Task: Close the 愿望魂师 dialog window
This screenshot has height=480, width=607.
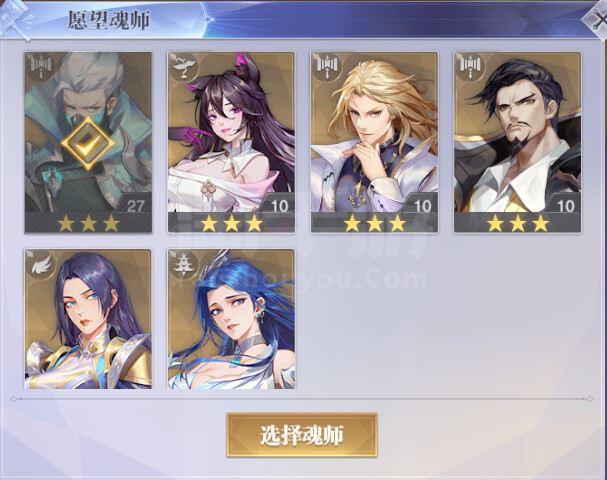Action: tap(596, 21)
